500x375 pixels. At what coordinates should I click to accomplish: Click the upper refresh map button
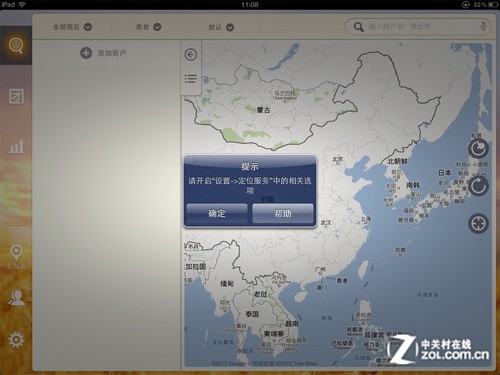point(478,149)
